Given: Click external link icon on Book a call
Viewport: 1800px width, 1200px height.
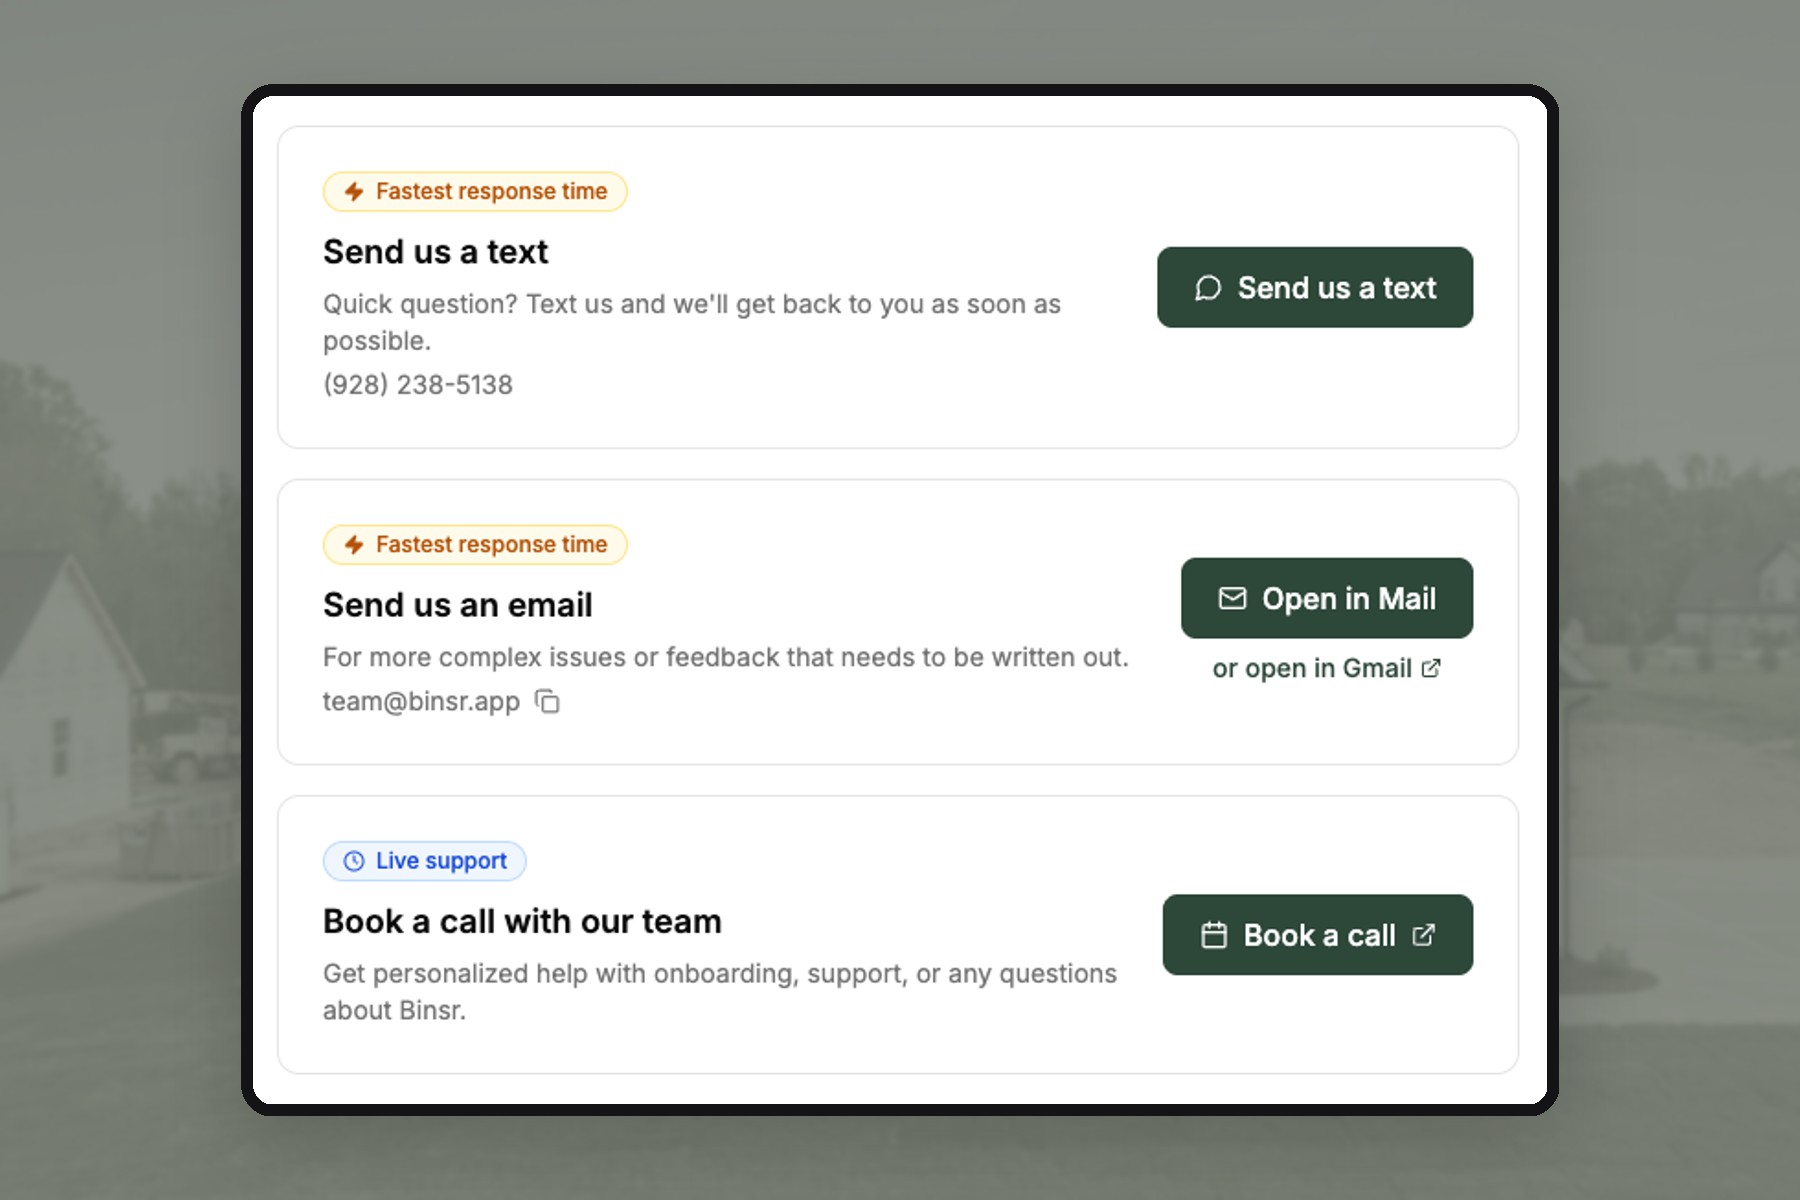Looking at the screenshot, I should click(x=1423, y=935).
